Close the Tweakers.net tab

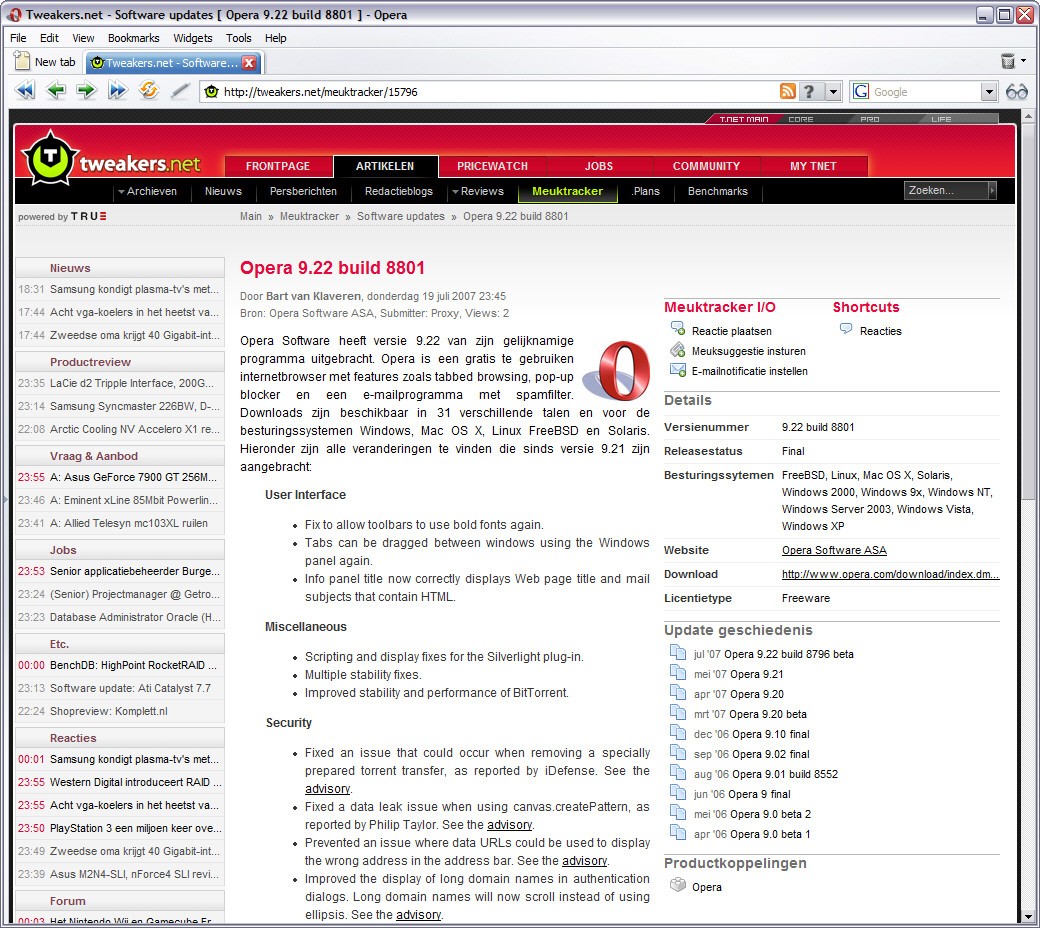(249, 63)
